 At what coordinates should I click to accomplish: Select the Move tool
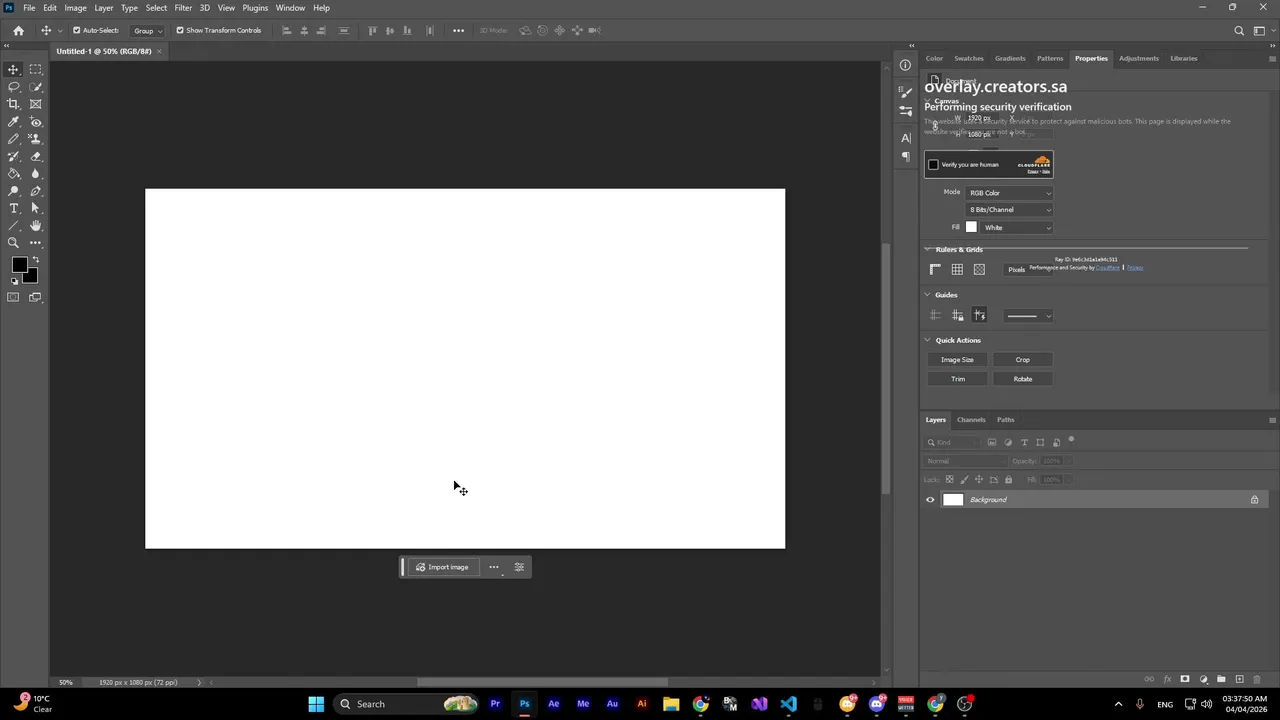point(14,69)
